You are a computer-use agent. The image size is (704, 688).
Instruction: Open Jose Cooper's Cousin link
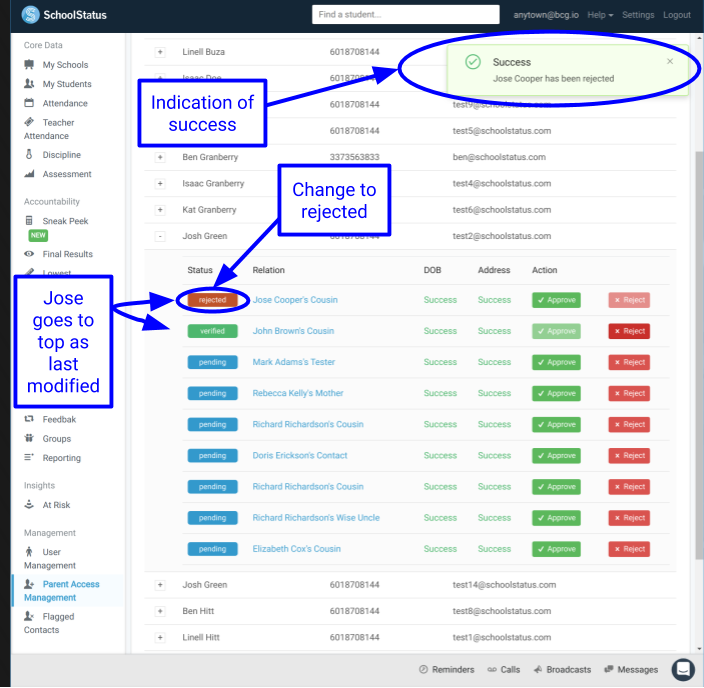(295, 300)
